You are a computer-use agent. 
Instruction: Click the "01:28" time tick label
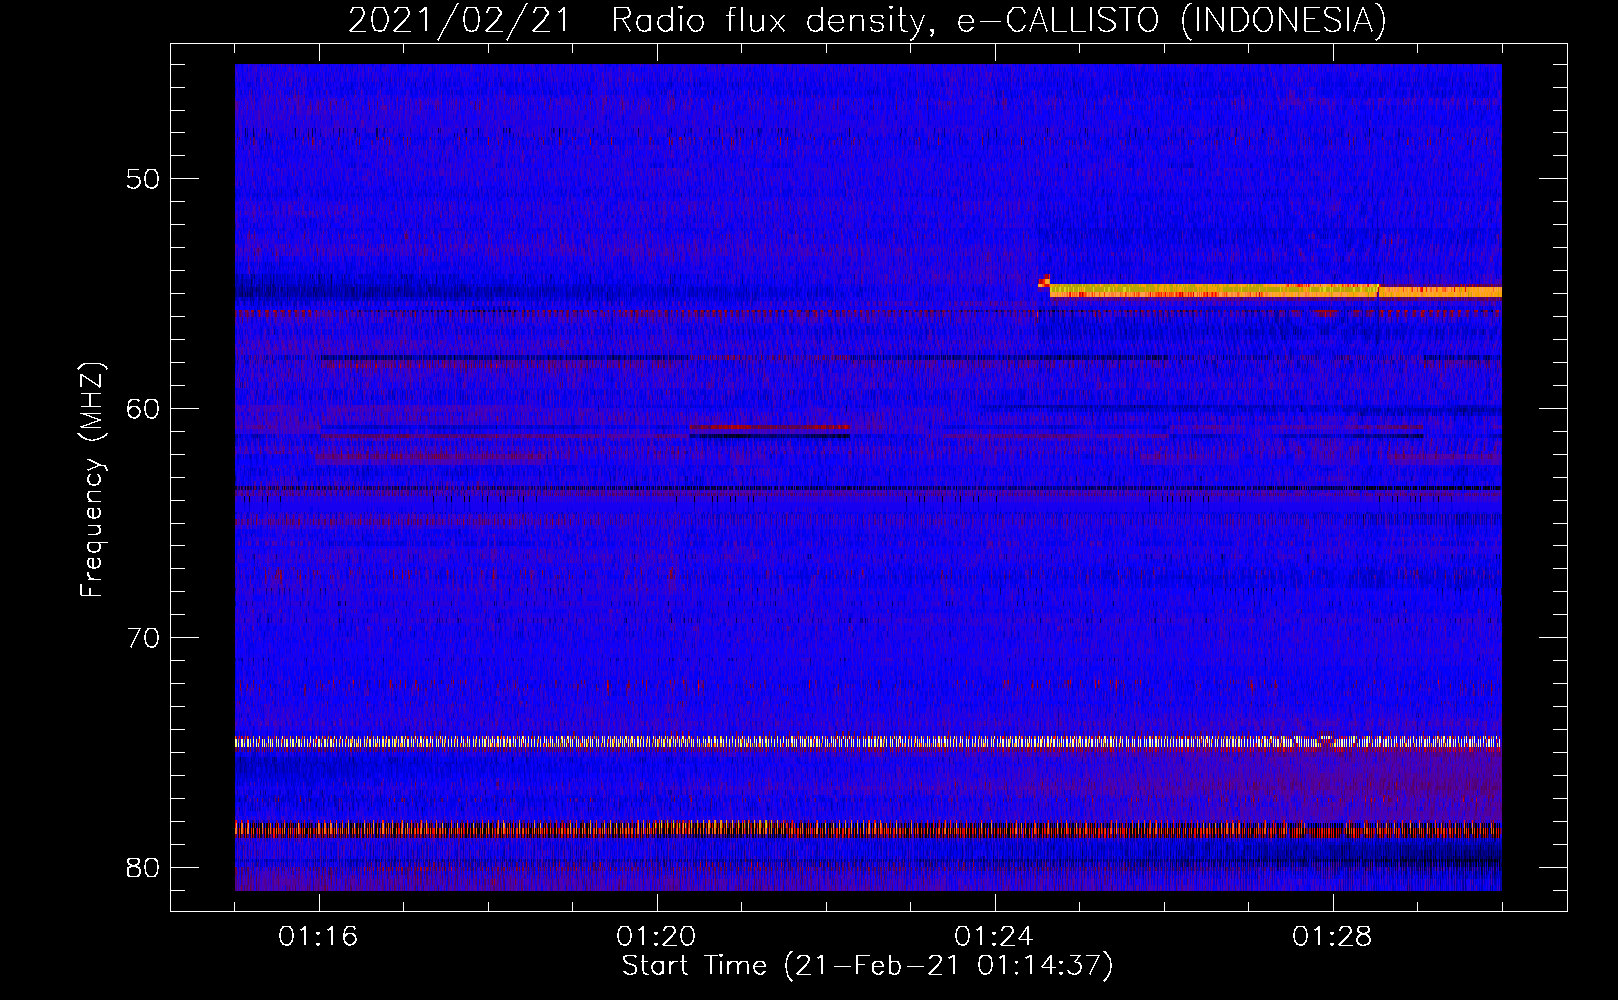point(1332,936)
